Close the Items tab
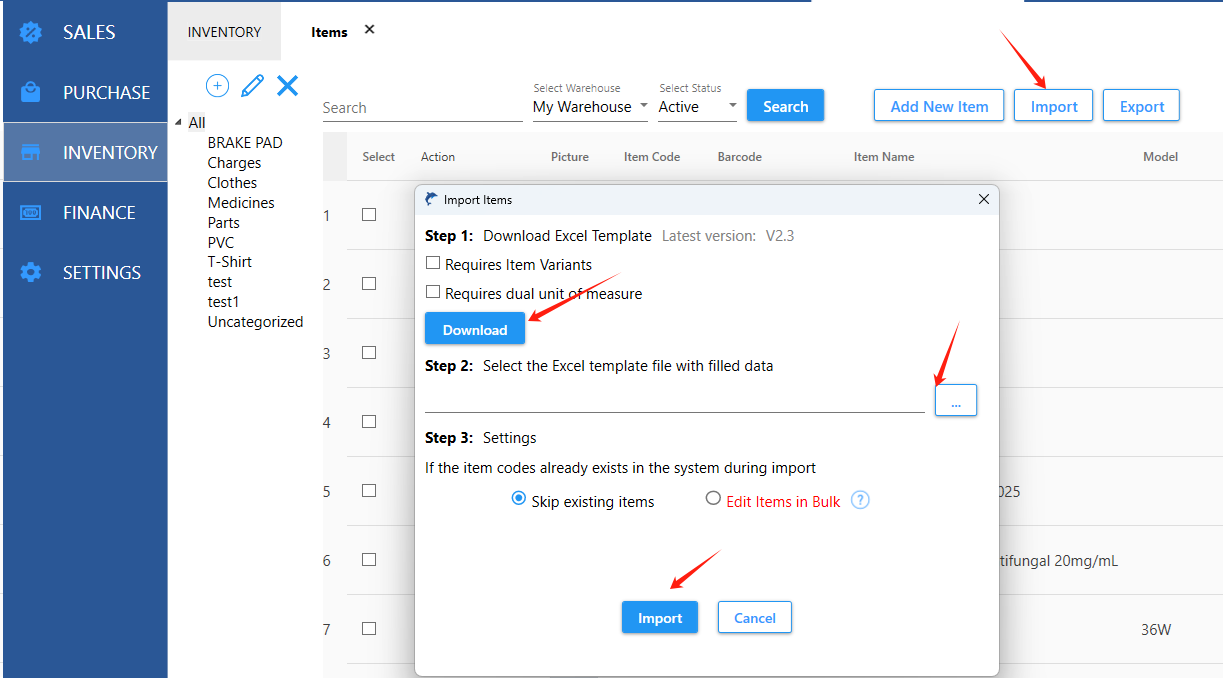This screenshot has height=678, width=1223. click(x=369, y=30)
